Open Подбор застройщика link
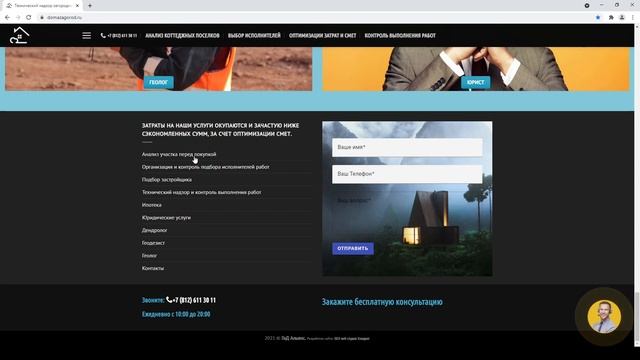Viewport: 640px width, 360px height. click(167, 180)
